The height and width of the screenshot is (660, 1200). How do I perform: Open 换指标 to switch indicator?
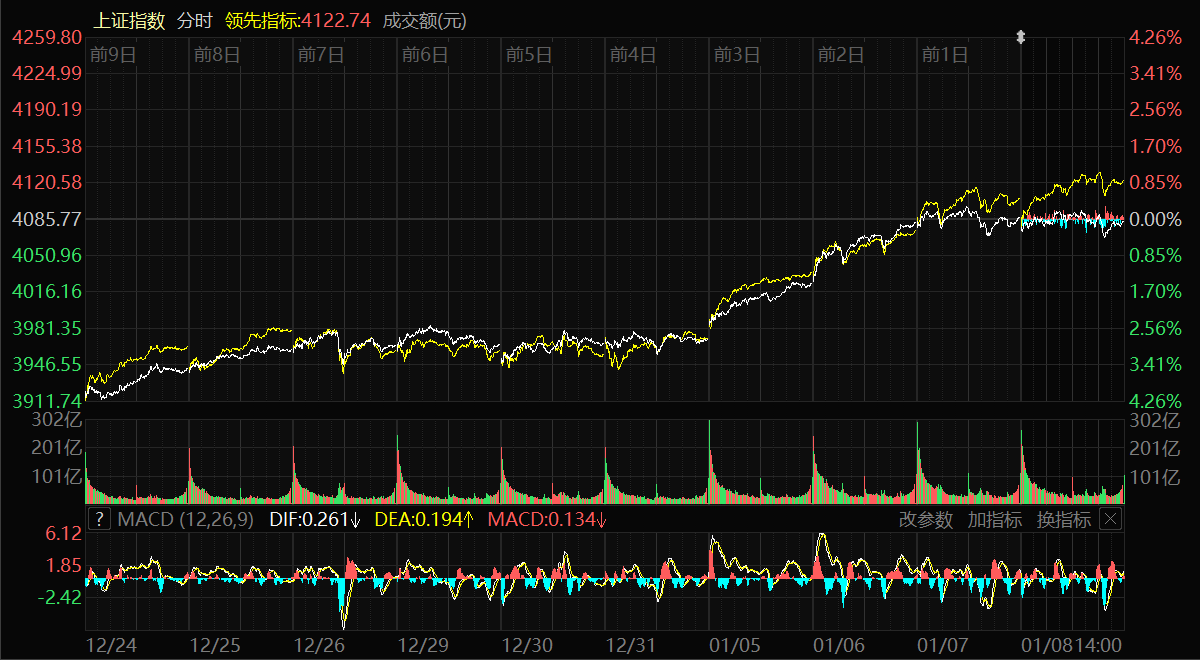pyautogui.click(x=1063, y=519)
